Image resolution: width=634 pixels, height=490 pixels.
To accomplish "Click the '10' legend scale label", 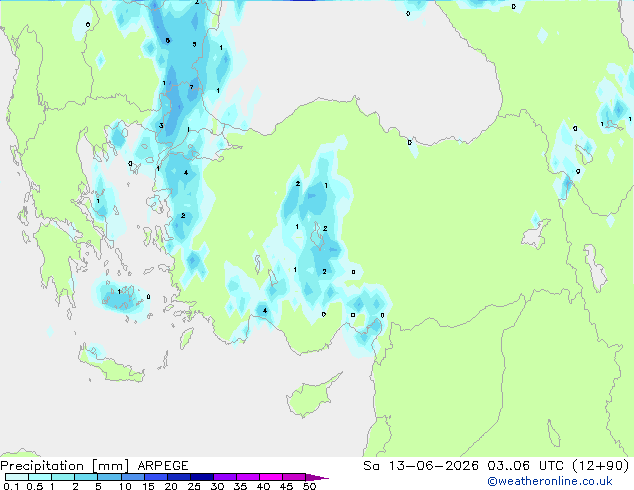I will tap(125, 486).
